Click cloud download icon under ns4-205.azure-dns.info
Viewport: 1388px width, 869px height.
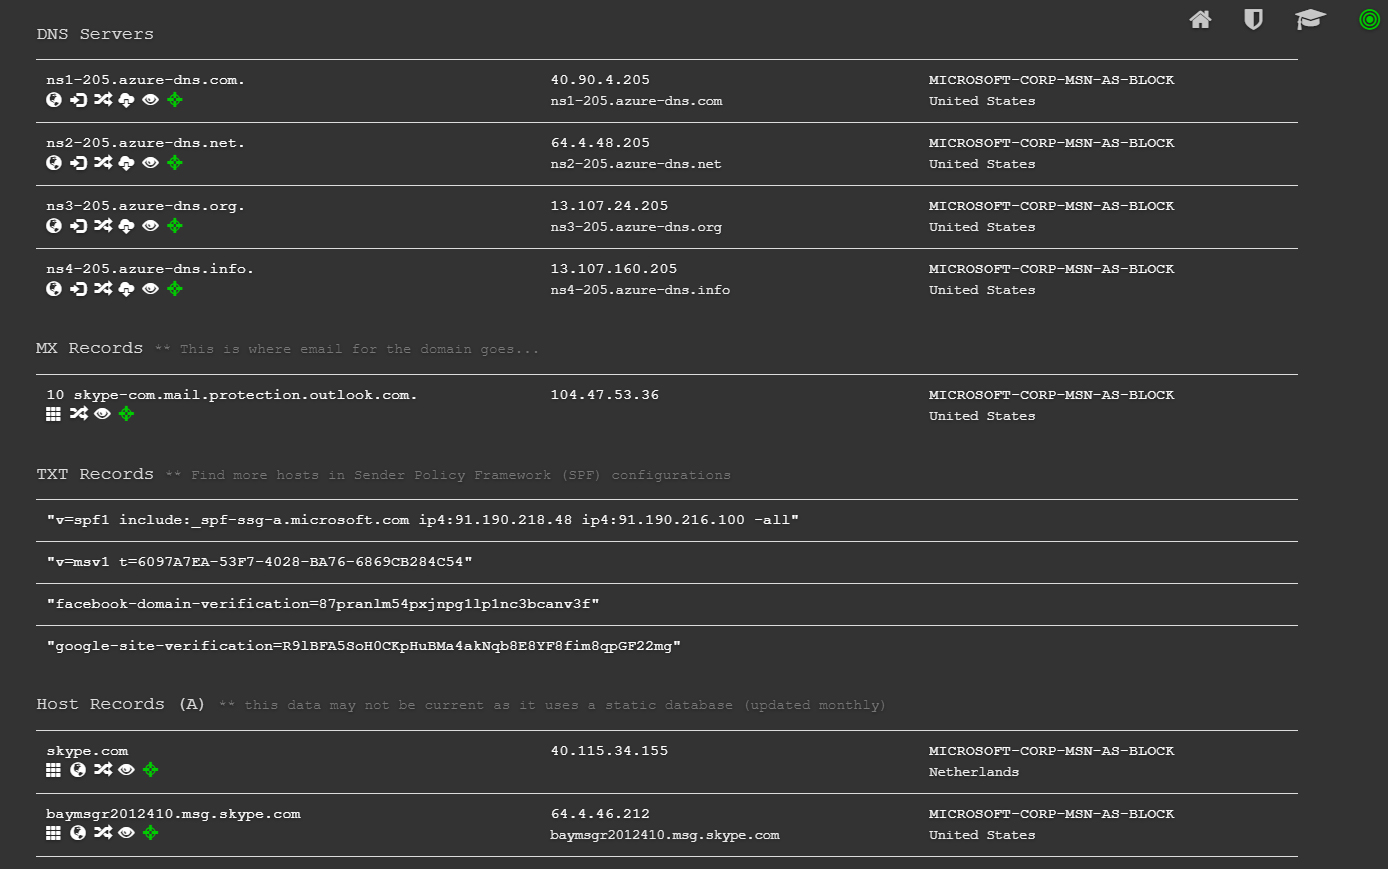tap(126, 288)
